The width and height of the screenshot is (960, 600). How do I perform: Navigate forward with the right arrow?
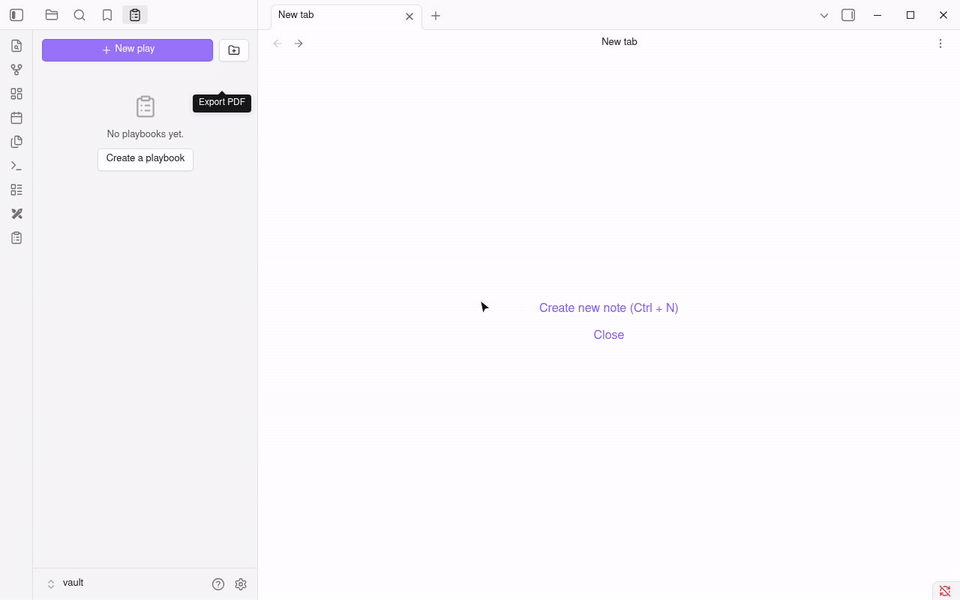pos(298,43)
